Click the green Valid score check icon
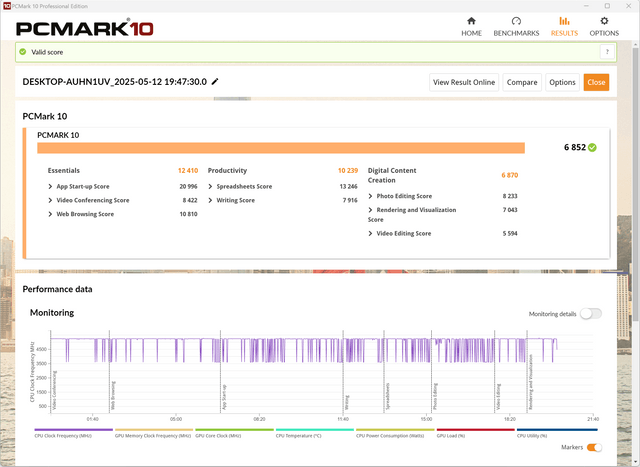 [x=23, y=52]
